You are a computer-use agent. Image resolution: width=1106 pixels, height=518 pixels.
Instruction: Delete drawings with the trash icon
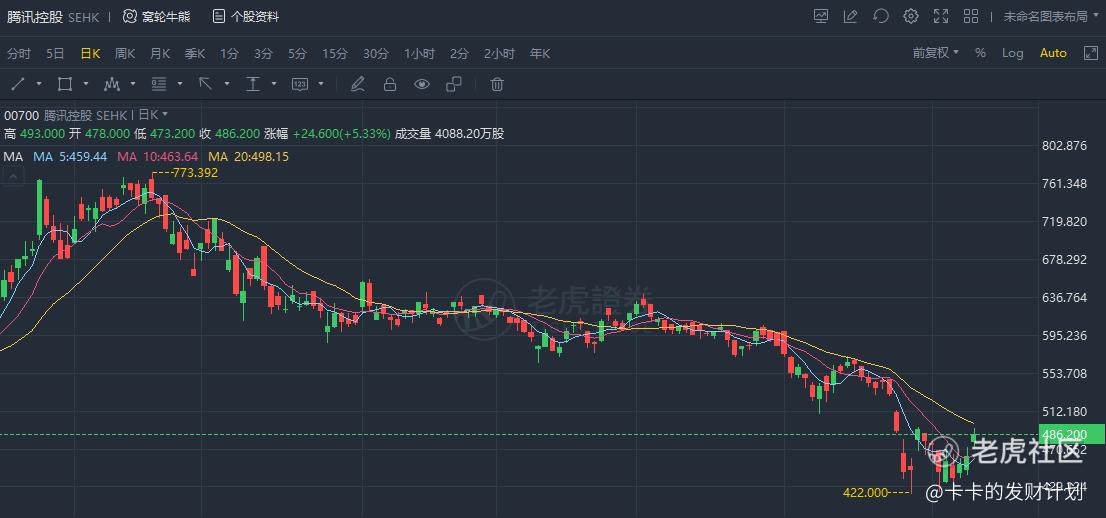click(497, 85)
